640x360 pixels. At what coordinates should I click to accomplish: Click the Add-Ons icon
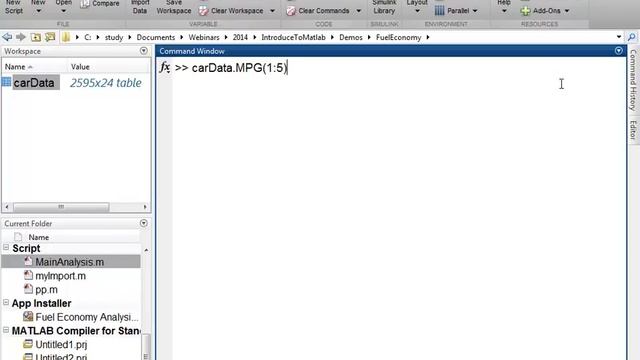pyautogui.click(x=525, y=11)
